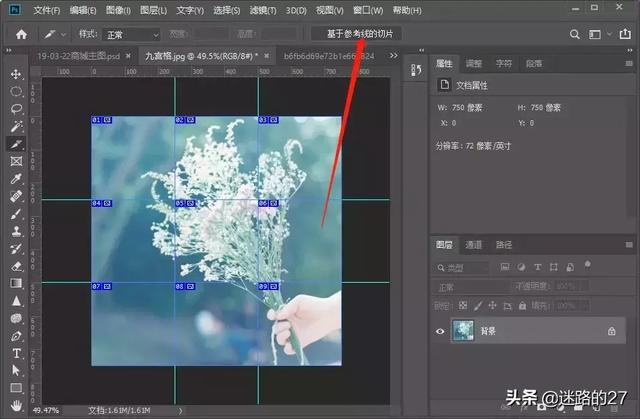
Task: Select the Move tool
Action: [17, 75]
